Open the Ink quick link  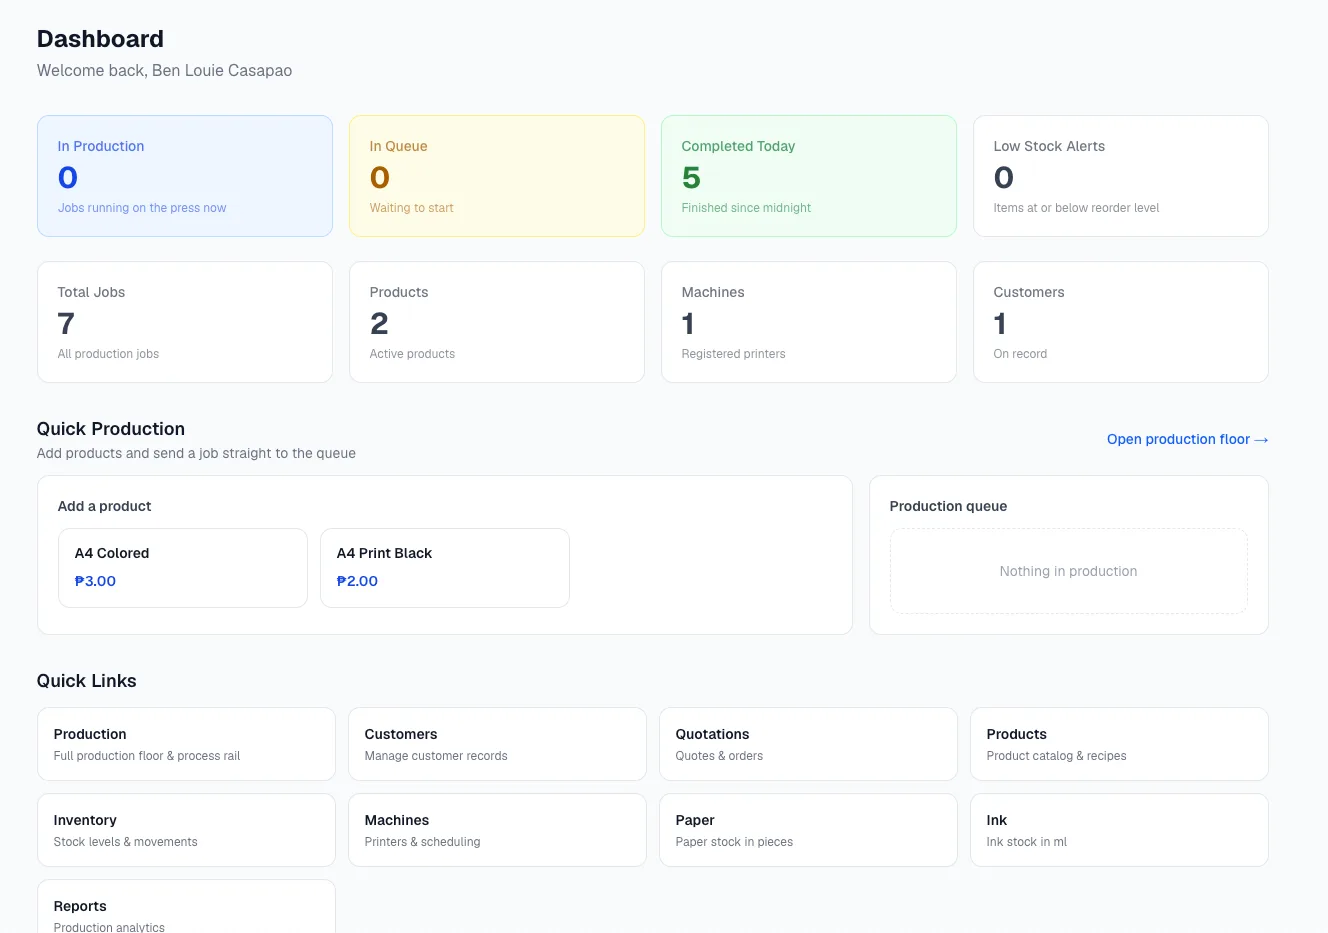(1119, 830)
